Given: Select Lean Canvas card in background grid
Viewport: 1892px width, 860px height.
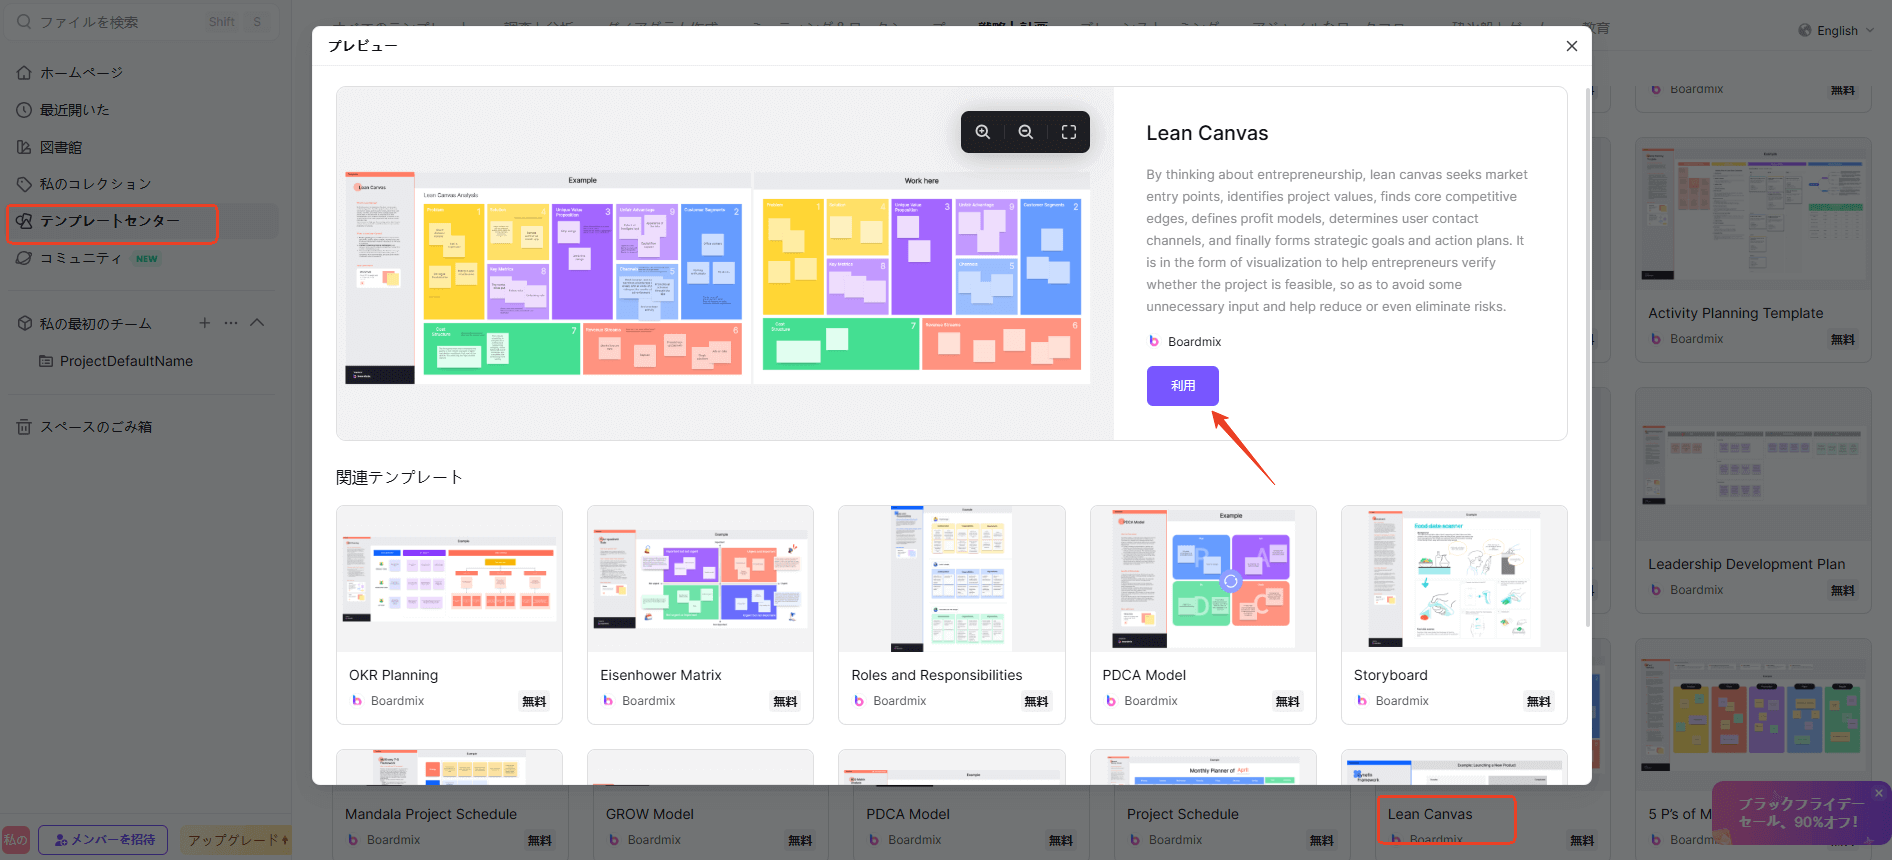Looking at the screenshot, I should tap(1430, 814).
